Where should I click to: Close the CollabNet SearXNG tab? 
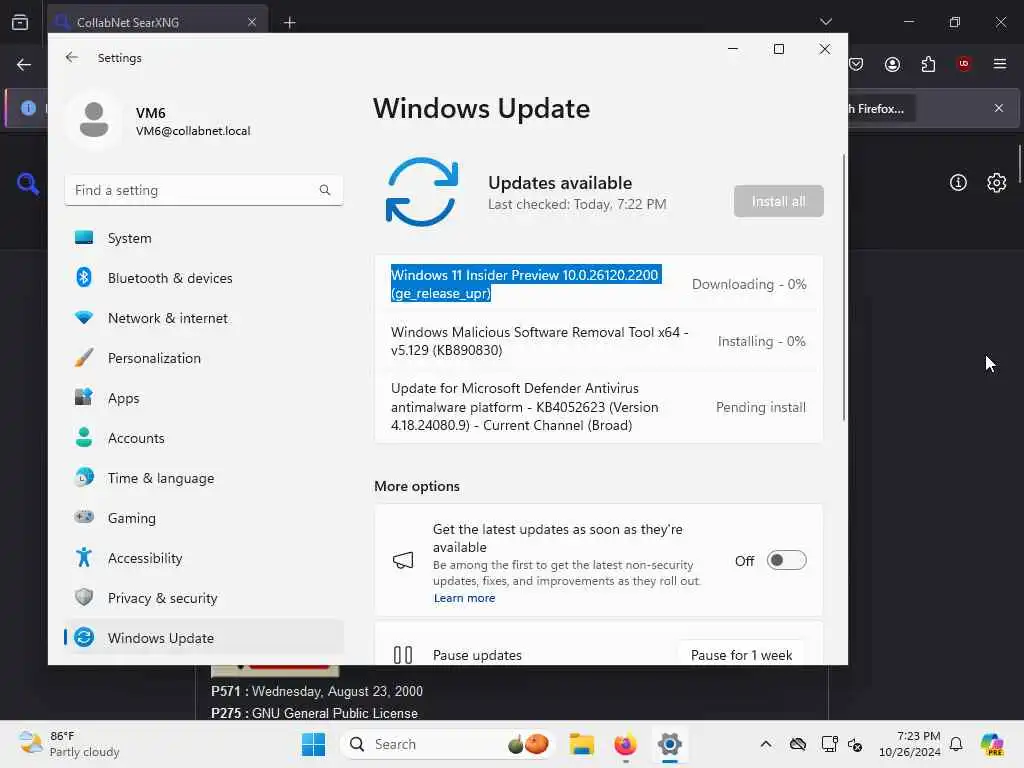(x=252, y=22)
